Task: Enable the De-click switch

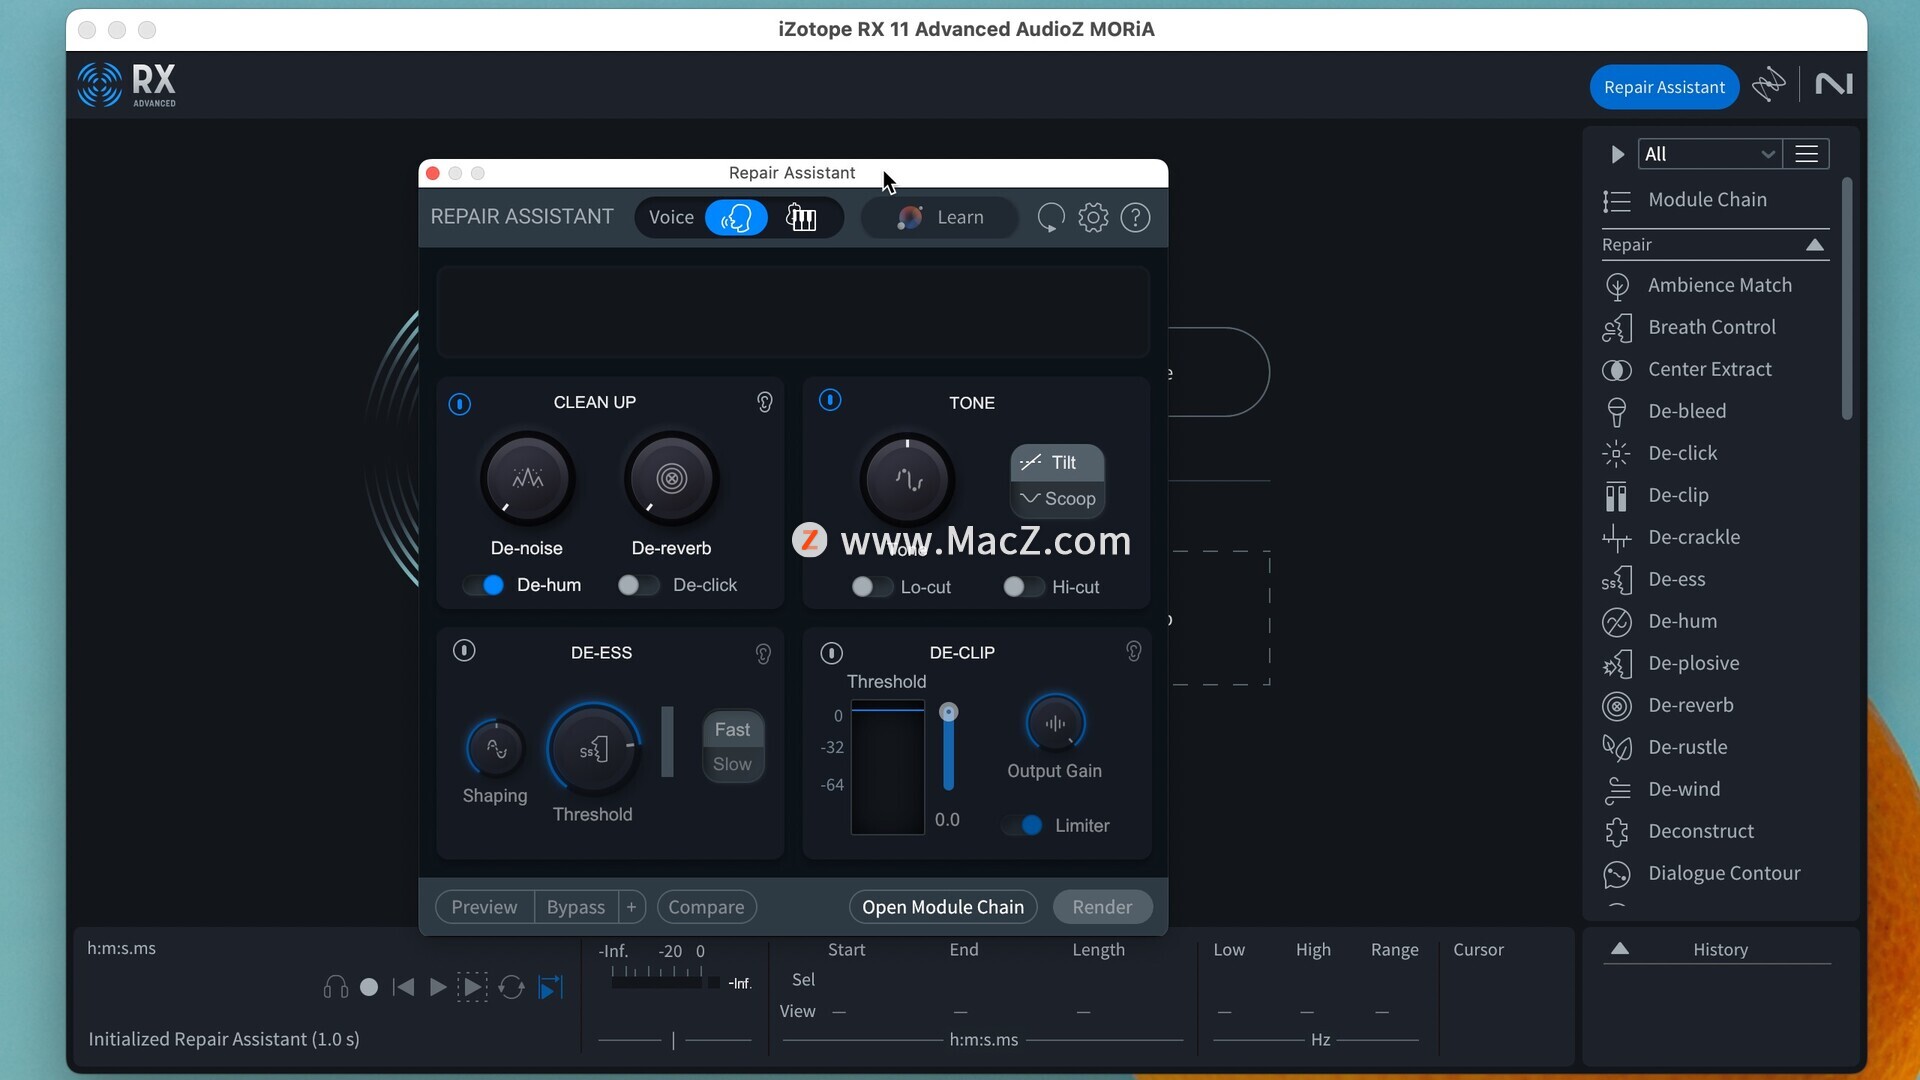Action: (x=638, y=585)
